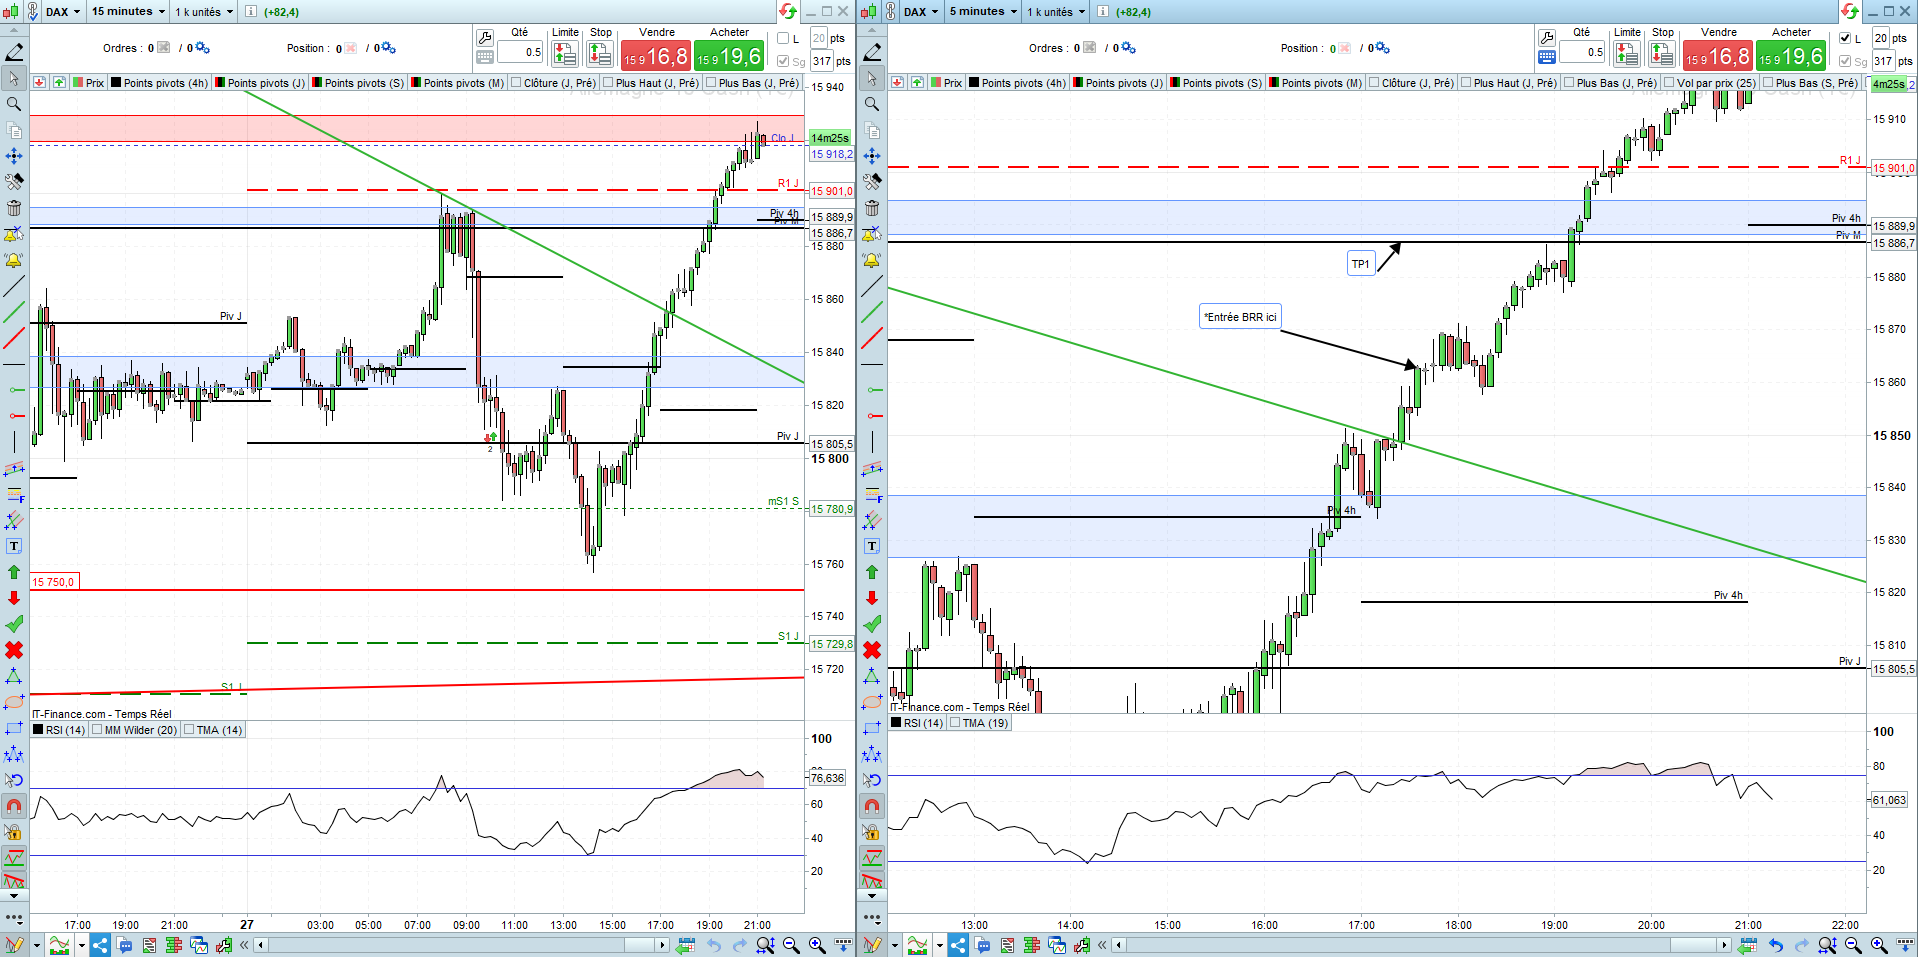Click the red cross mark tool

pyautogui.click(x=14, y=650)
